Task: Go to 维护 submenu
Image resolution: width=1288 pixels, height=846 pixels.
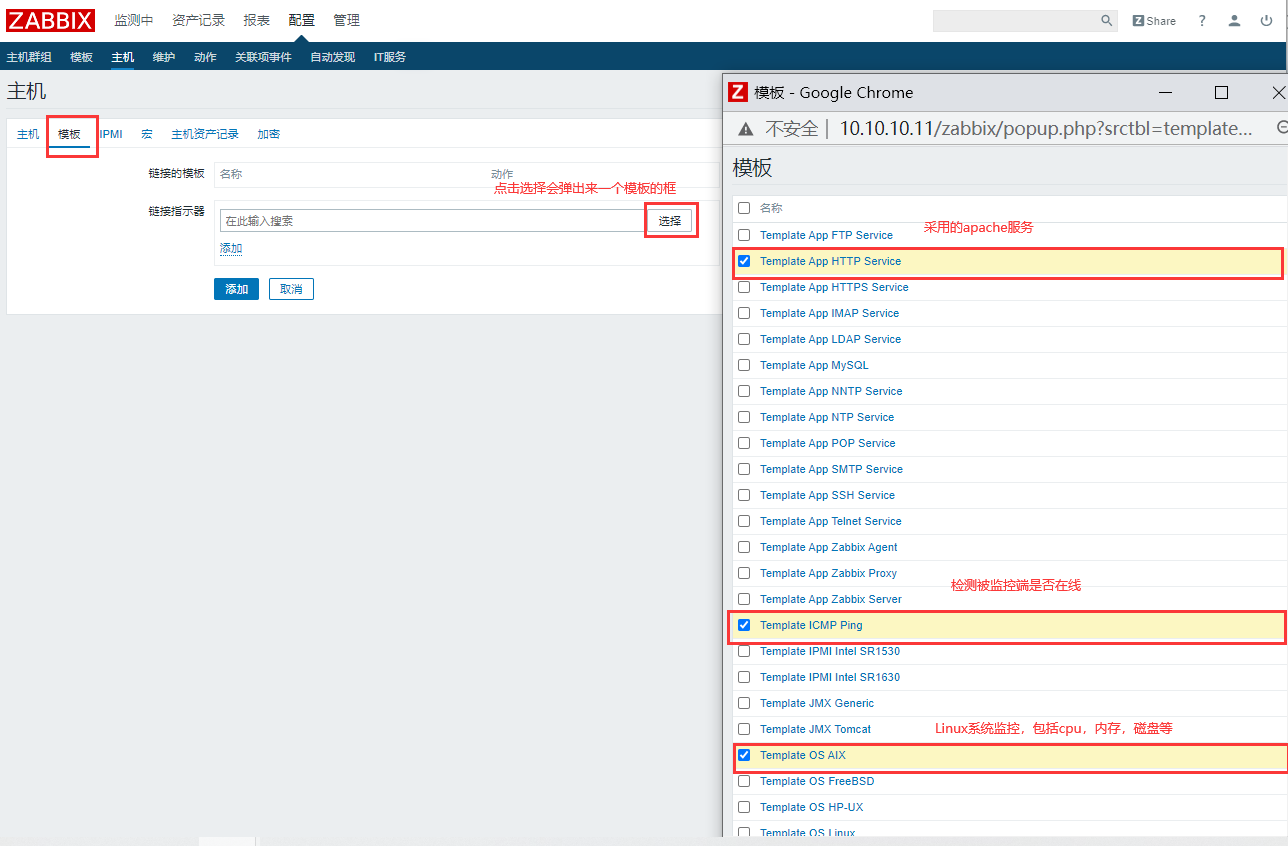Action: point(164,57)
